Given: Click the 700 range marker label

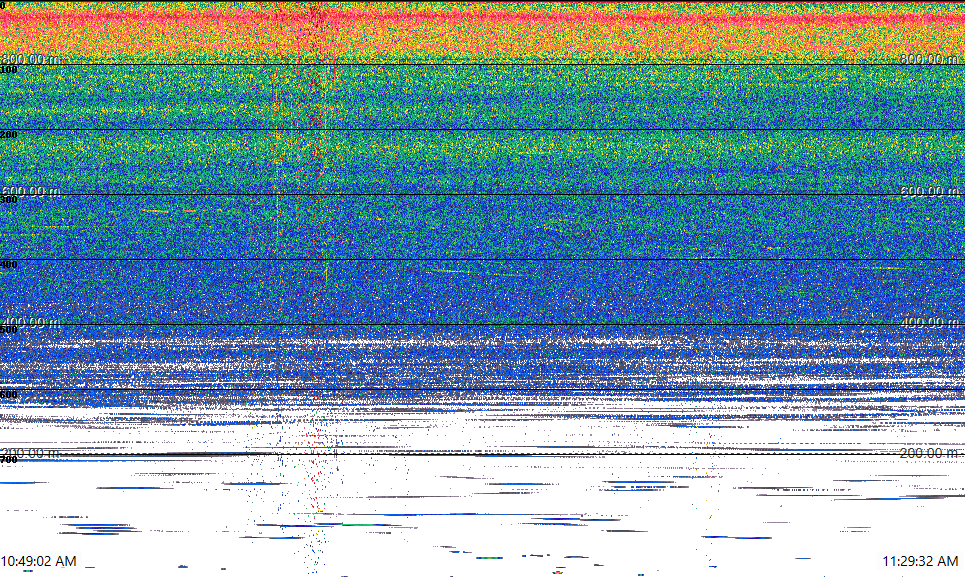Looking at the screenshot, I should (x=9, y=460).
